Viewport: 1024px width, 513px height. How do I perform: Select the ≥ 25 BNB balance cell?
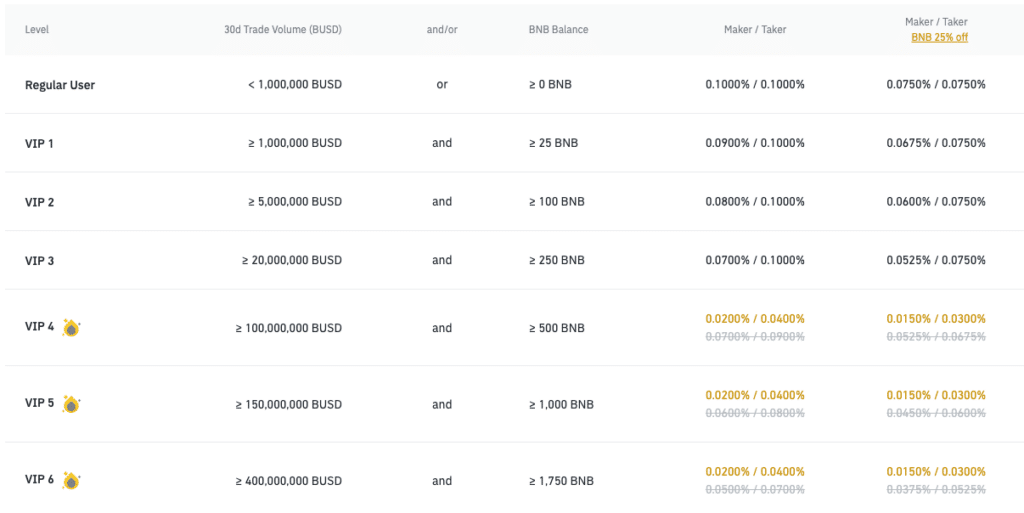[x=553, y=143]
